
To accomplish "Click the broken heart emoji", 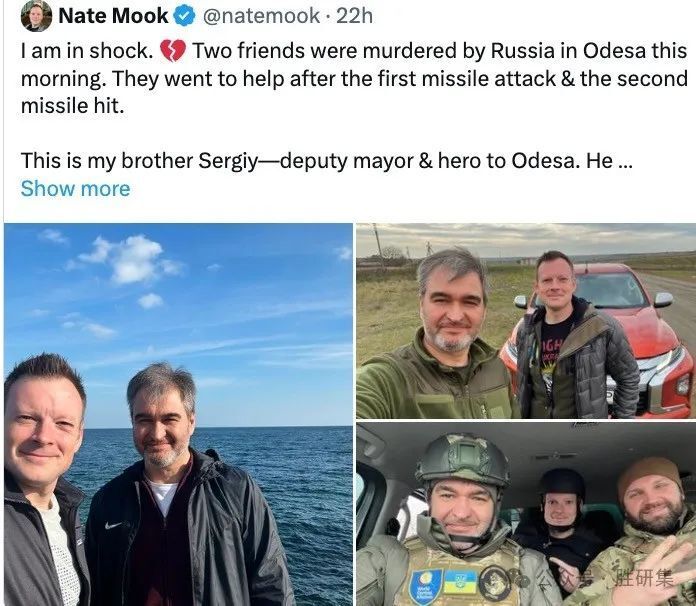I will click(174, 50).
